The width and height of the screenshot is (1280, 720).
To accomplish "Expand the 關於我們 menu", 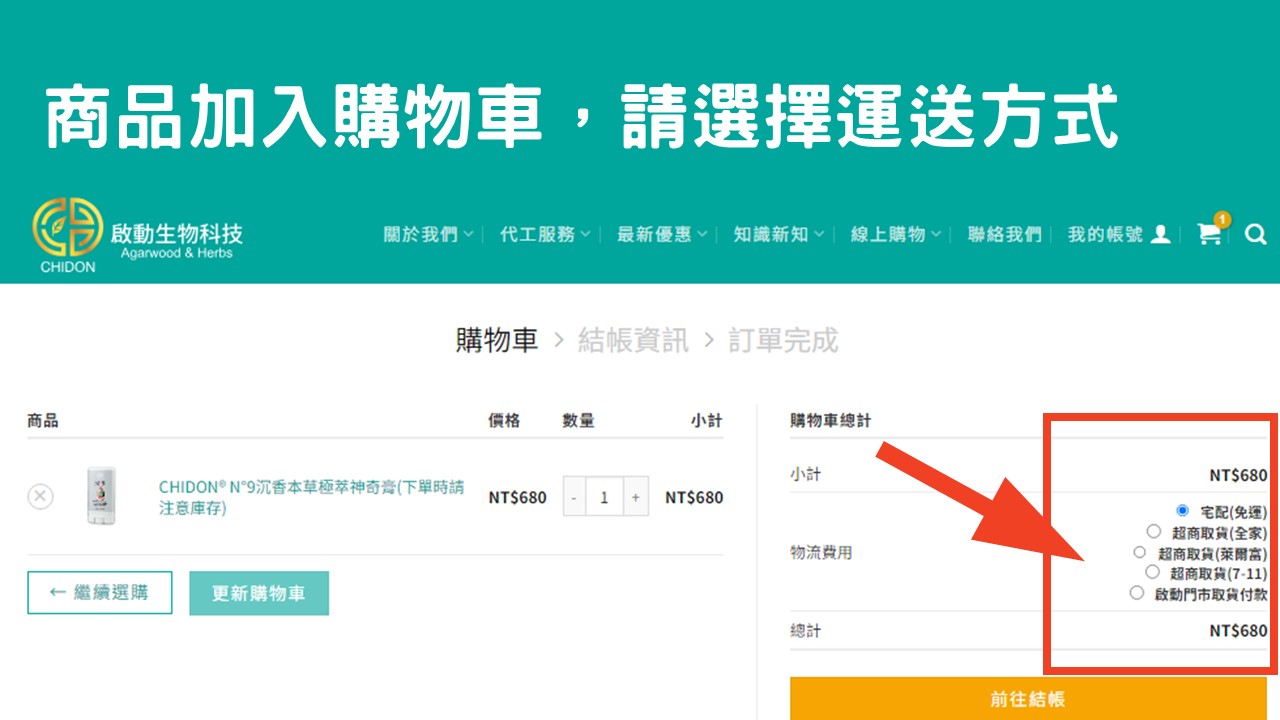I will coord(428,234).
